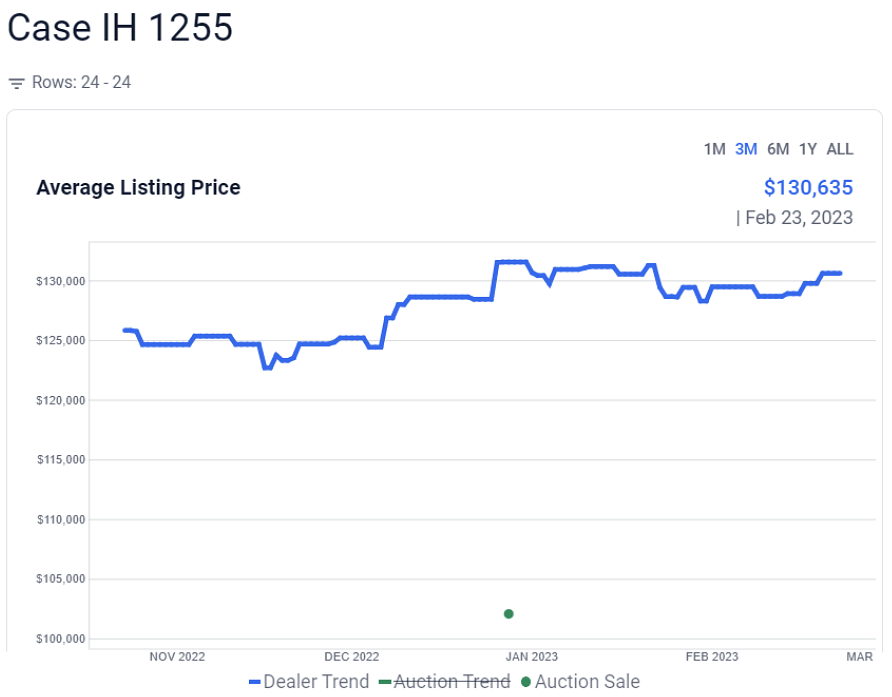This screenshot has height=697, width=892.
Task: Click the Feb 23, 2023 date label
Action: [x=799, y=217]
